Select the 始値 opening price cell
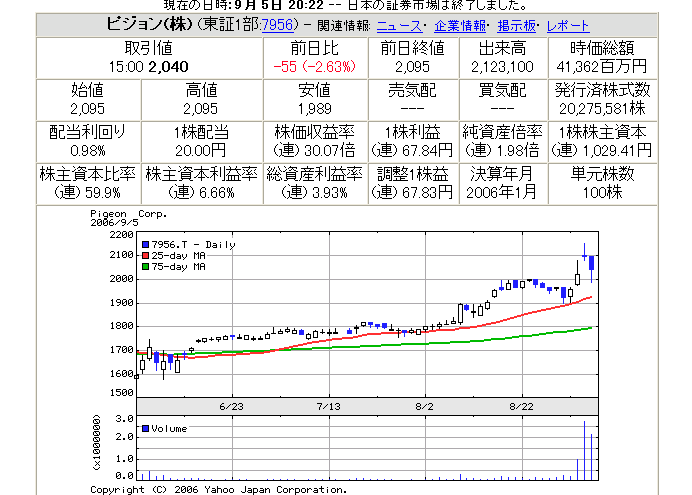 click(x=88, y=100)
